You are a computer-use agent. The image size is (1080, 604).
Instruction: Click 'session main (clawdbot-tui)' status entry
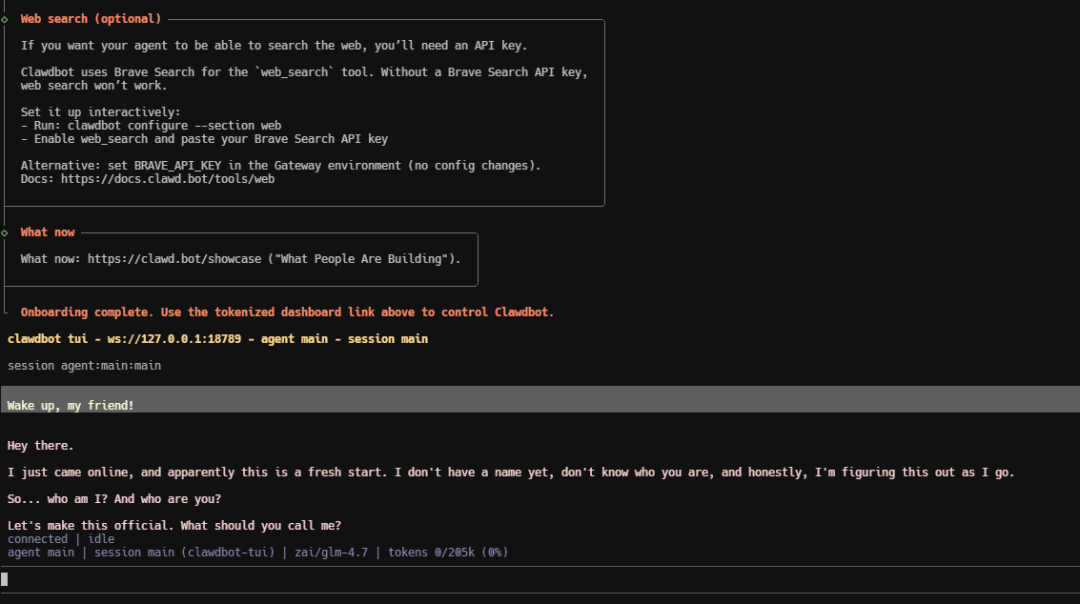point(185,552)
